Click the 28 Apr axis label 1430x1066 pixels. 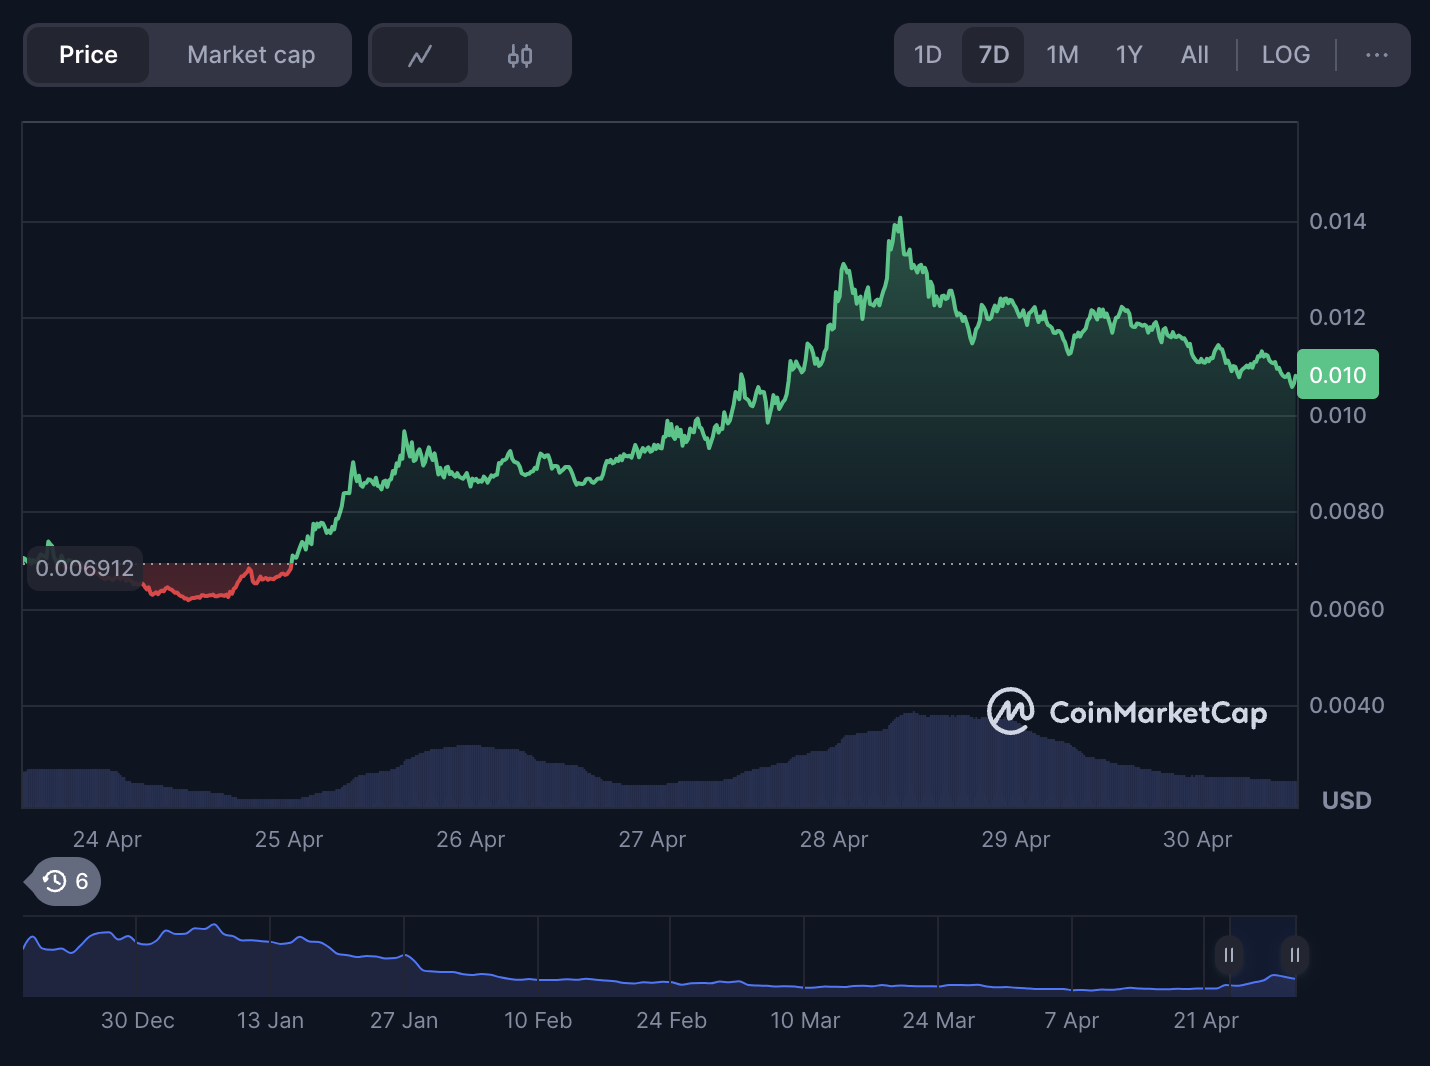click(833, 839)
